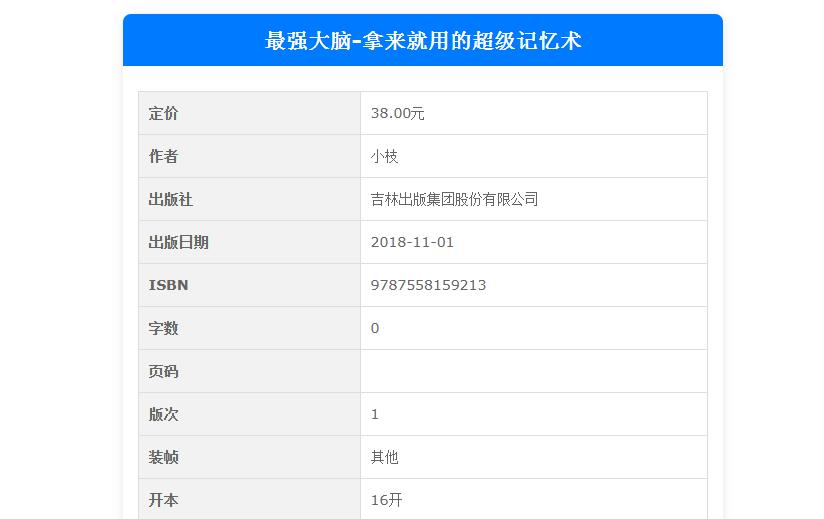Select publisher text 吉林出版集团股份有限公司

[x=454, y=200]
